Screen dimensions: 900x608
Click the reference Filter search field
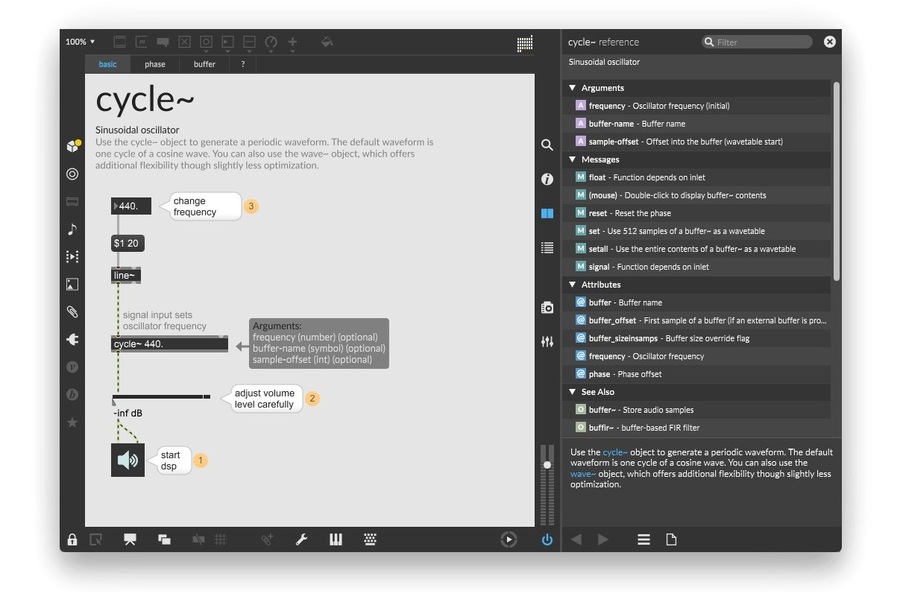tap(762, 42)
